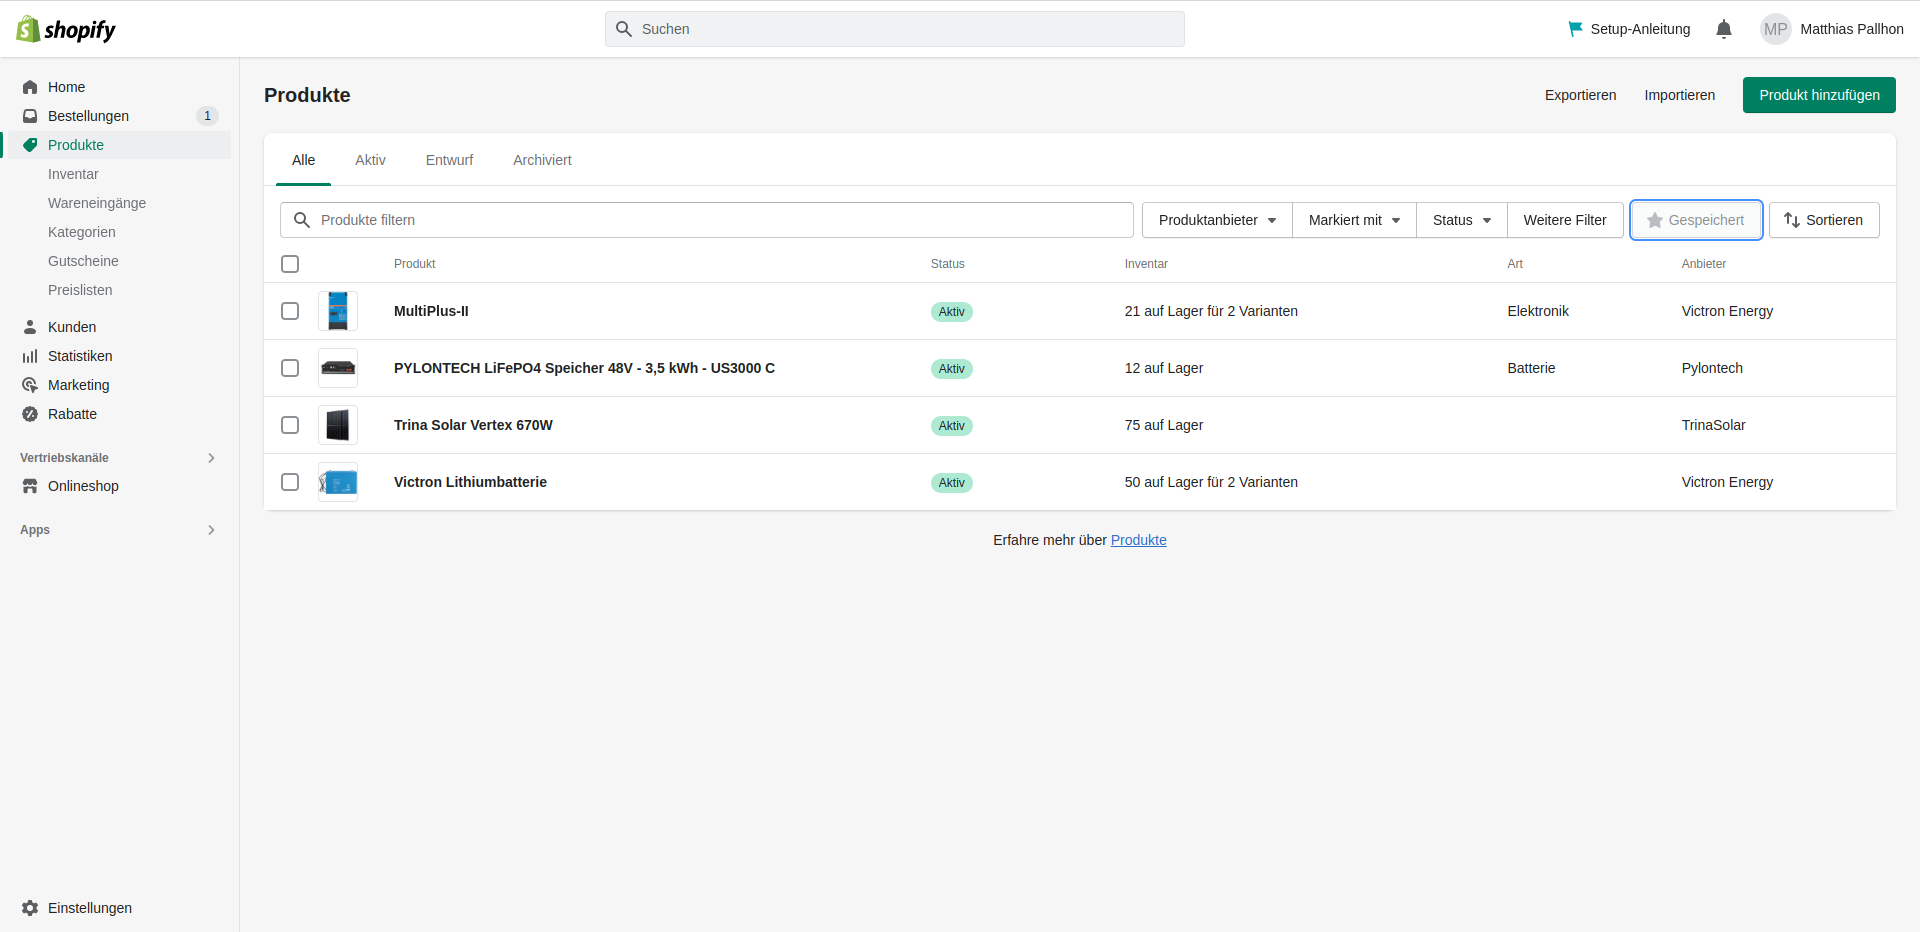Open the Trina Solar Vertex thumbnail

point(338,425)
